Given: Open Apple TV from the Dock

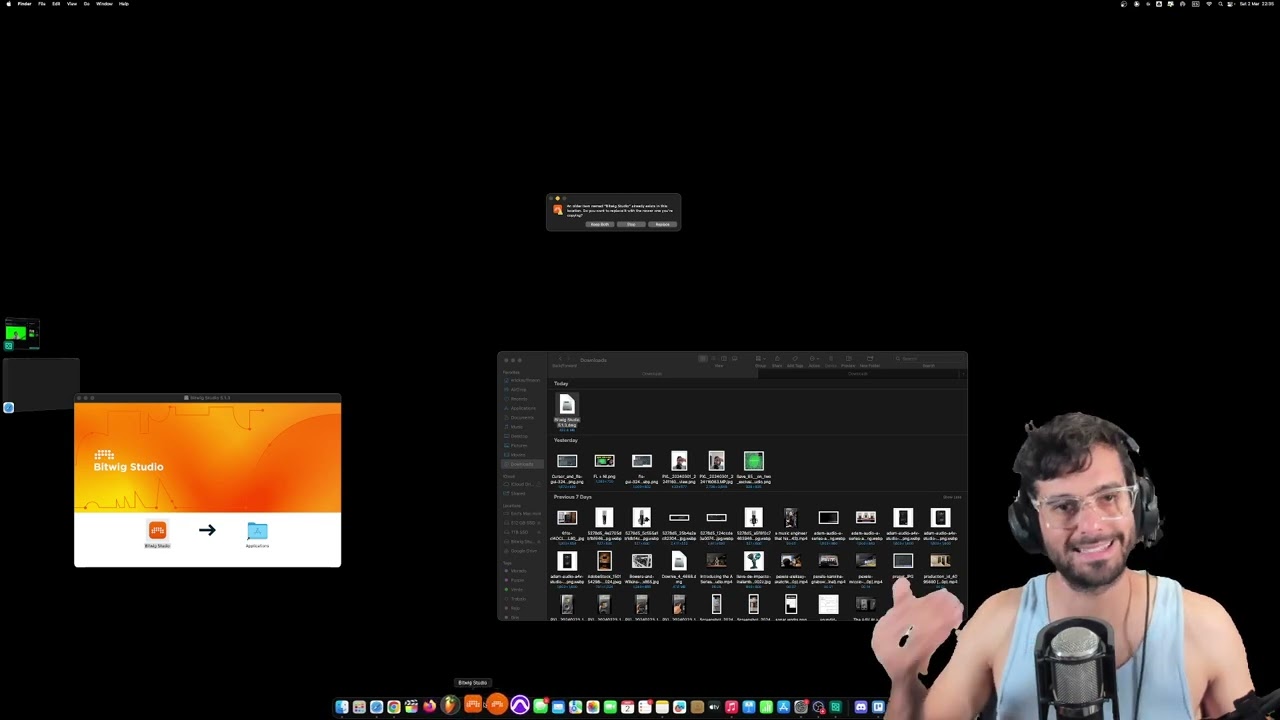Looking at the screenshot, I should [714, 707].
